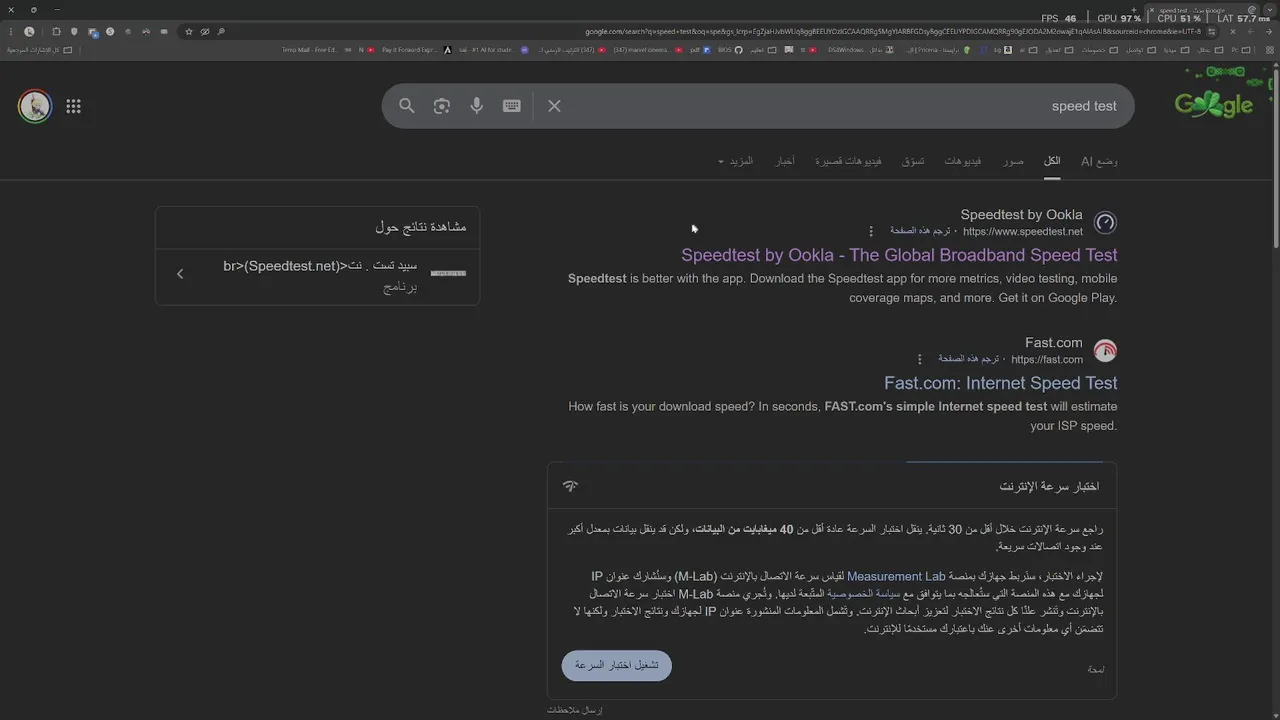Image resolution: width=1280 pixels, height=720 pixels.
Task: Click the right-pointing navigation arrow in toolbar
Action: (1269, 32)
